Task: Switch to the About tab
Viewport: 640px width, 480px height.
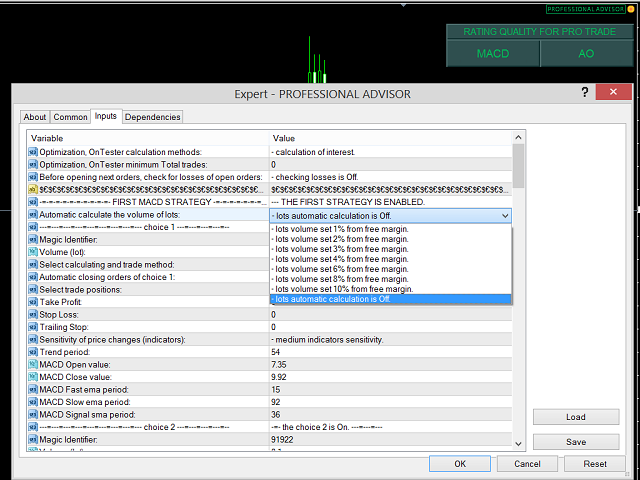Action: click(x=35, y=117)
